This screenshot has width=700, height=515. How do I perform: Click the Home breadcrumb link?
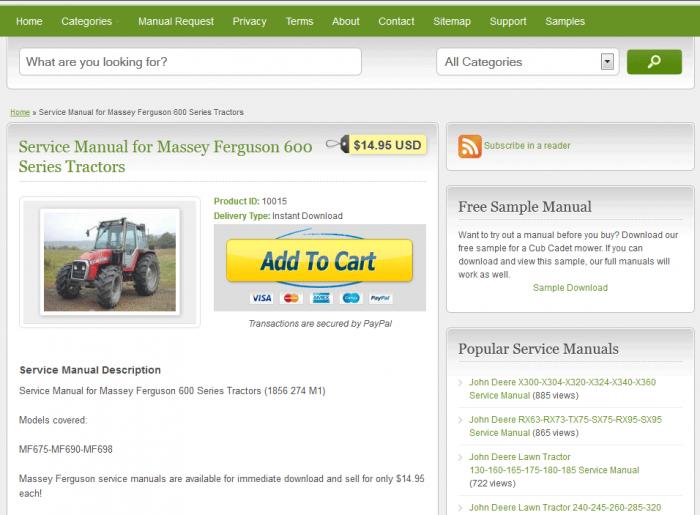tap(20, 112)
